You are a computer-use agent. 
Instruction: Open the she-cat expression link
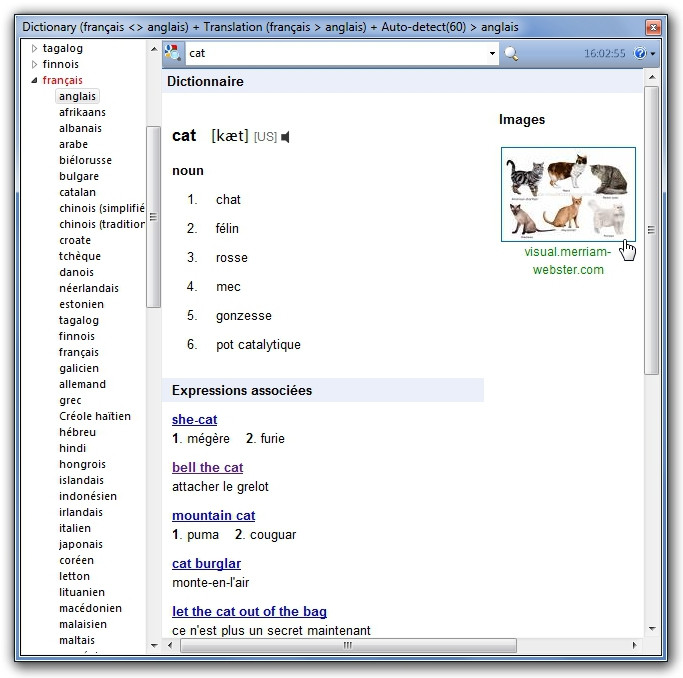pyautogui.click(x=194, y=420)
